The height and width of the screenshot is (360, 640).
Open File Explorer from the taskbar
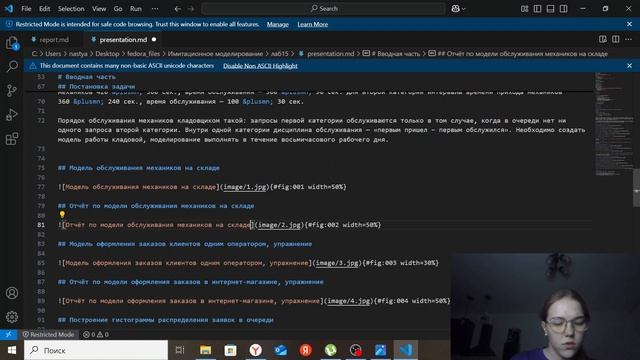pos(205,350)
